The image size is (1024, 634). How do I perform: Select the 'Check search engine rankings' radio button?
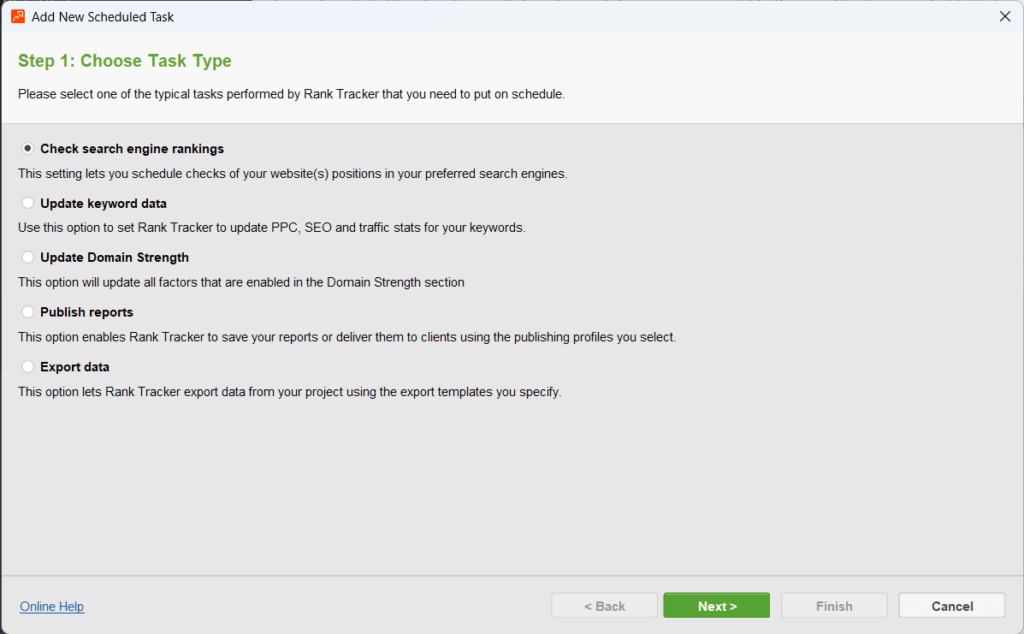27,148
